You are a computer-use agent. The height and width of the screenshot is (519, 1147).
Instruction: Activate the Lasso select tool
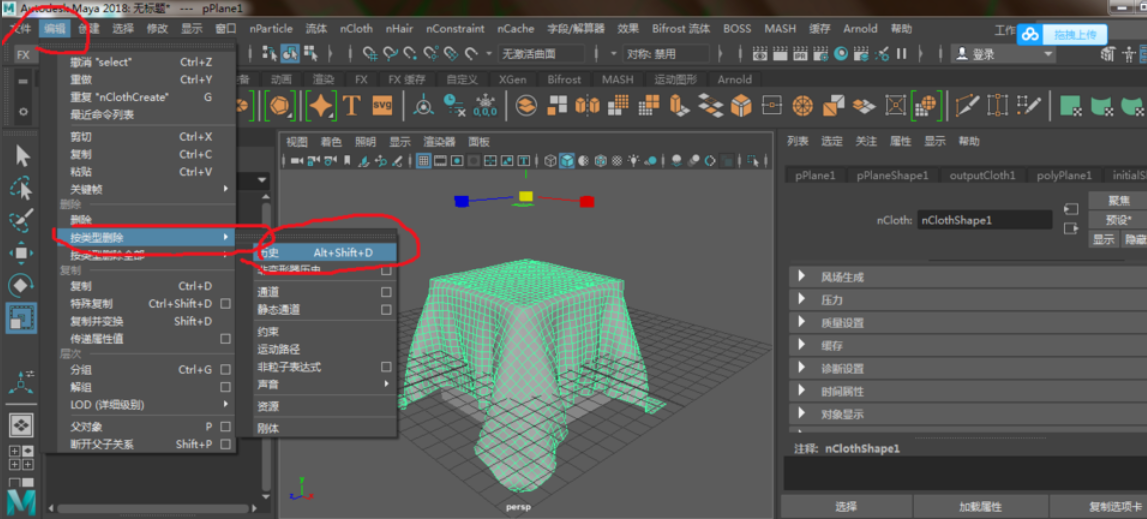[21, 187]
